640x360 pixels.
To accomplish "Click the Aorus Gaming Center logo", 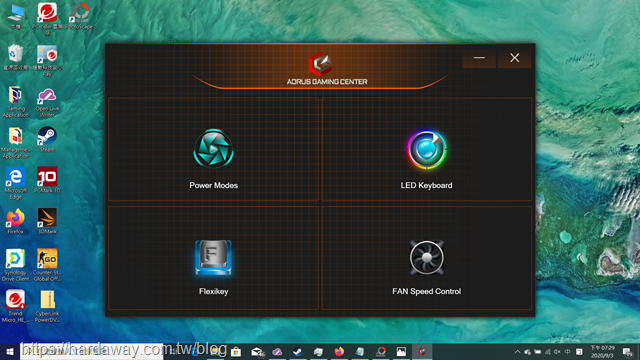I will pos(320,64).
